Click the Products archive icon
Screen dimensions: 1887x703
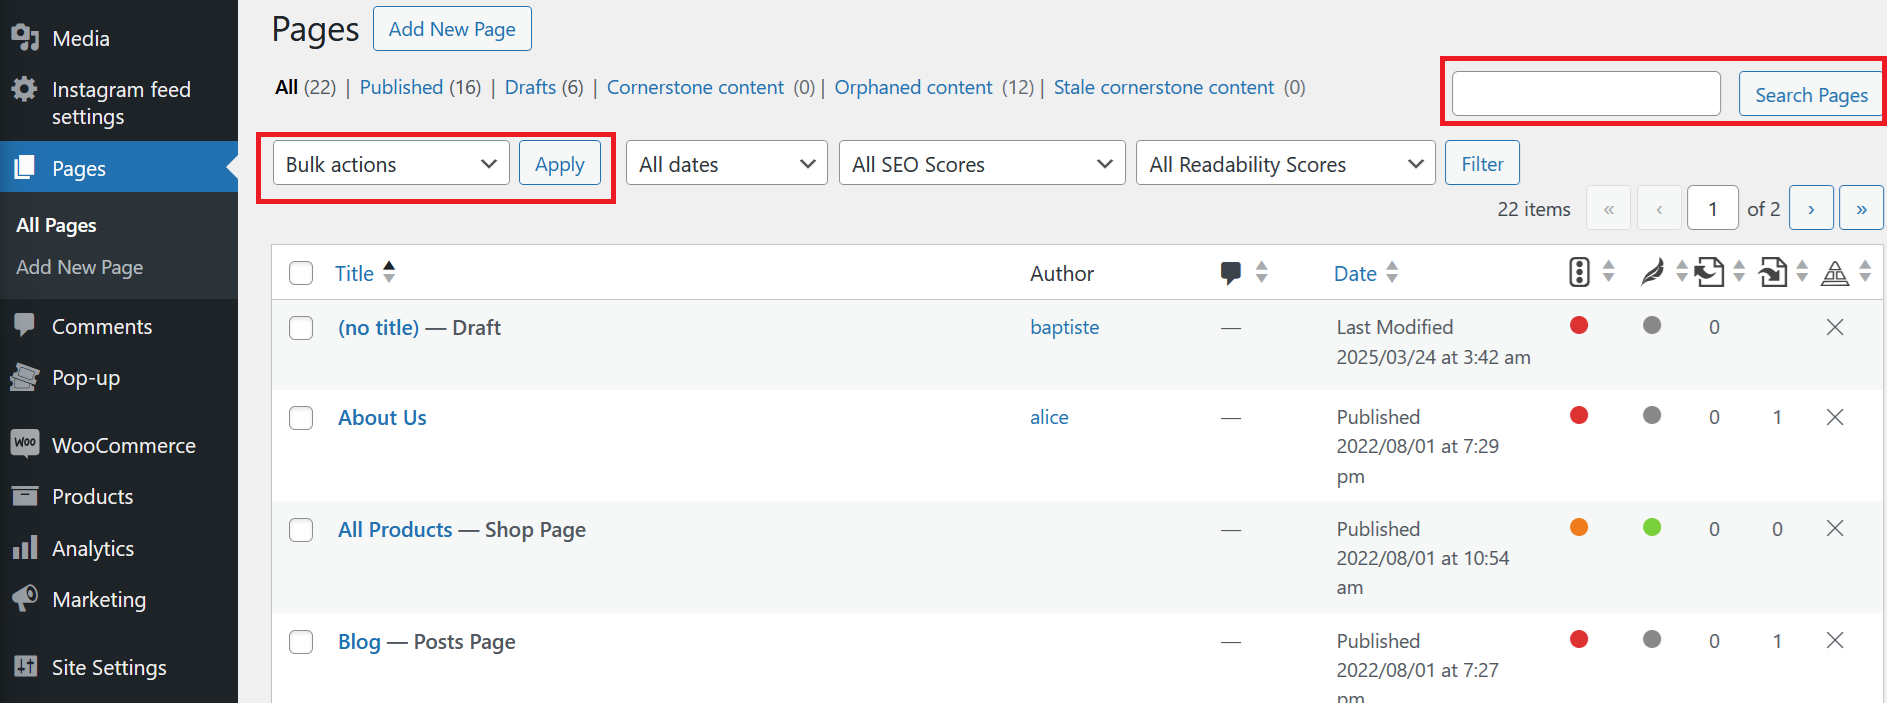point(25,496)
